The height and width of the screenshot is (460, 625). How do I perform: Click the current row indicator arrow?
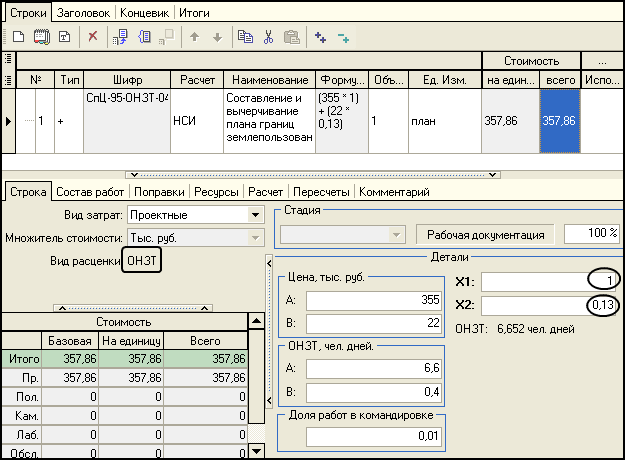(x=8, y=121)
